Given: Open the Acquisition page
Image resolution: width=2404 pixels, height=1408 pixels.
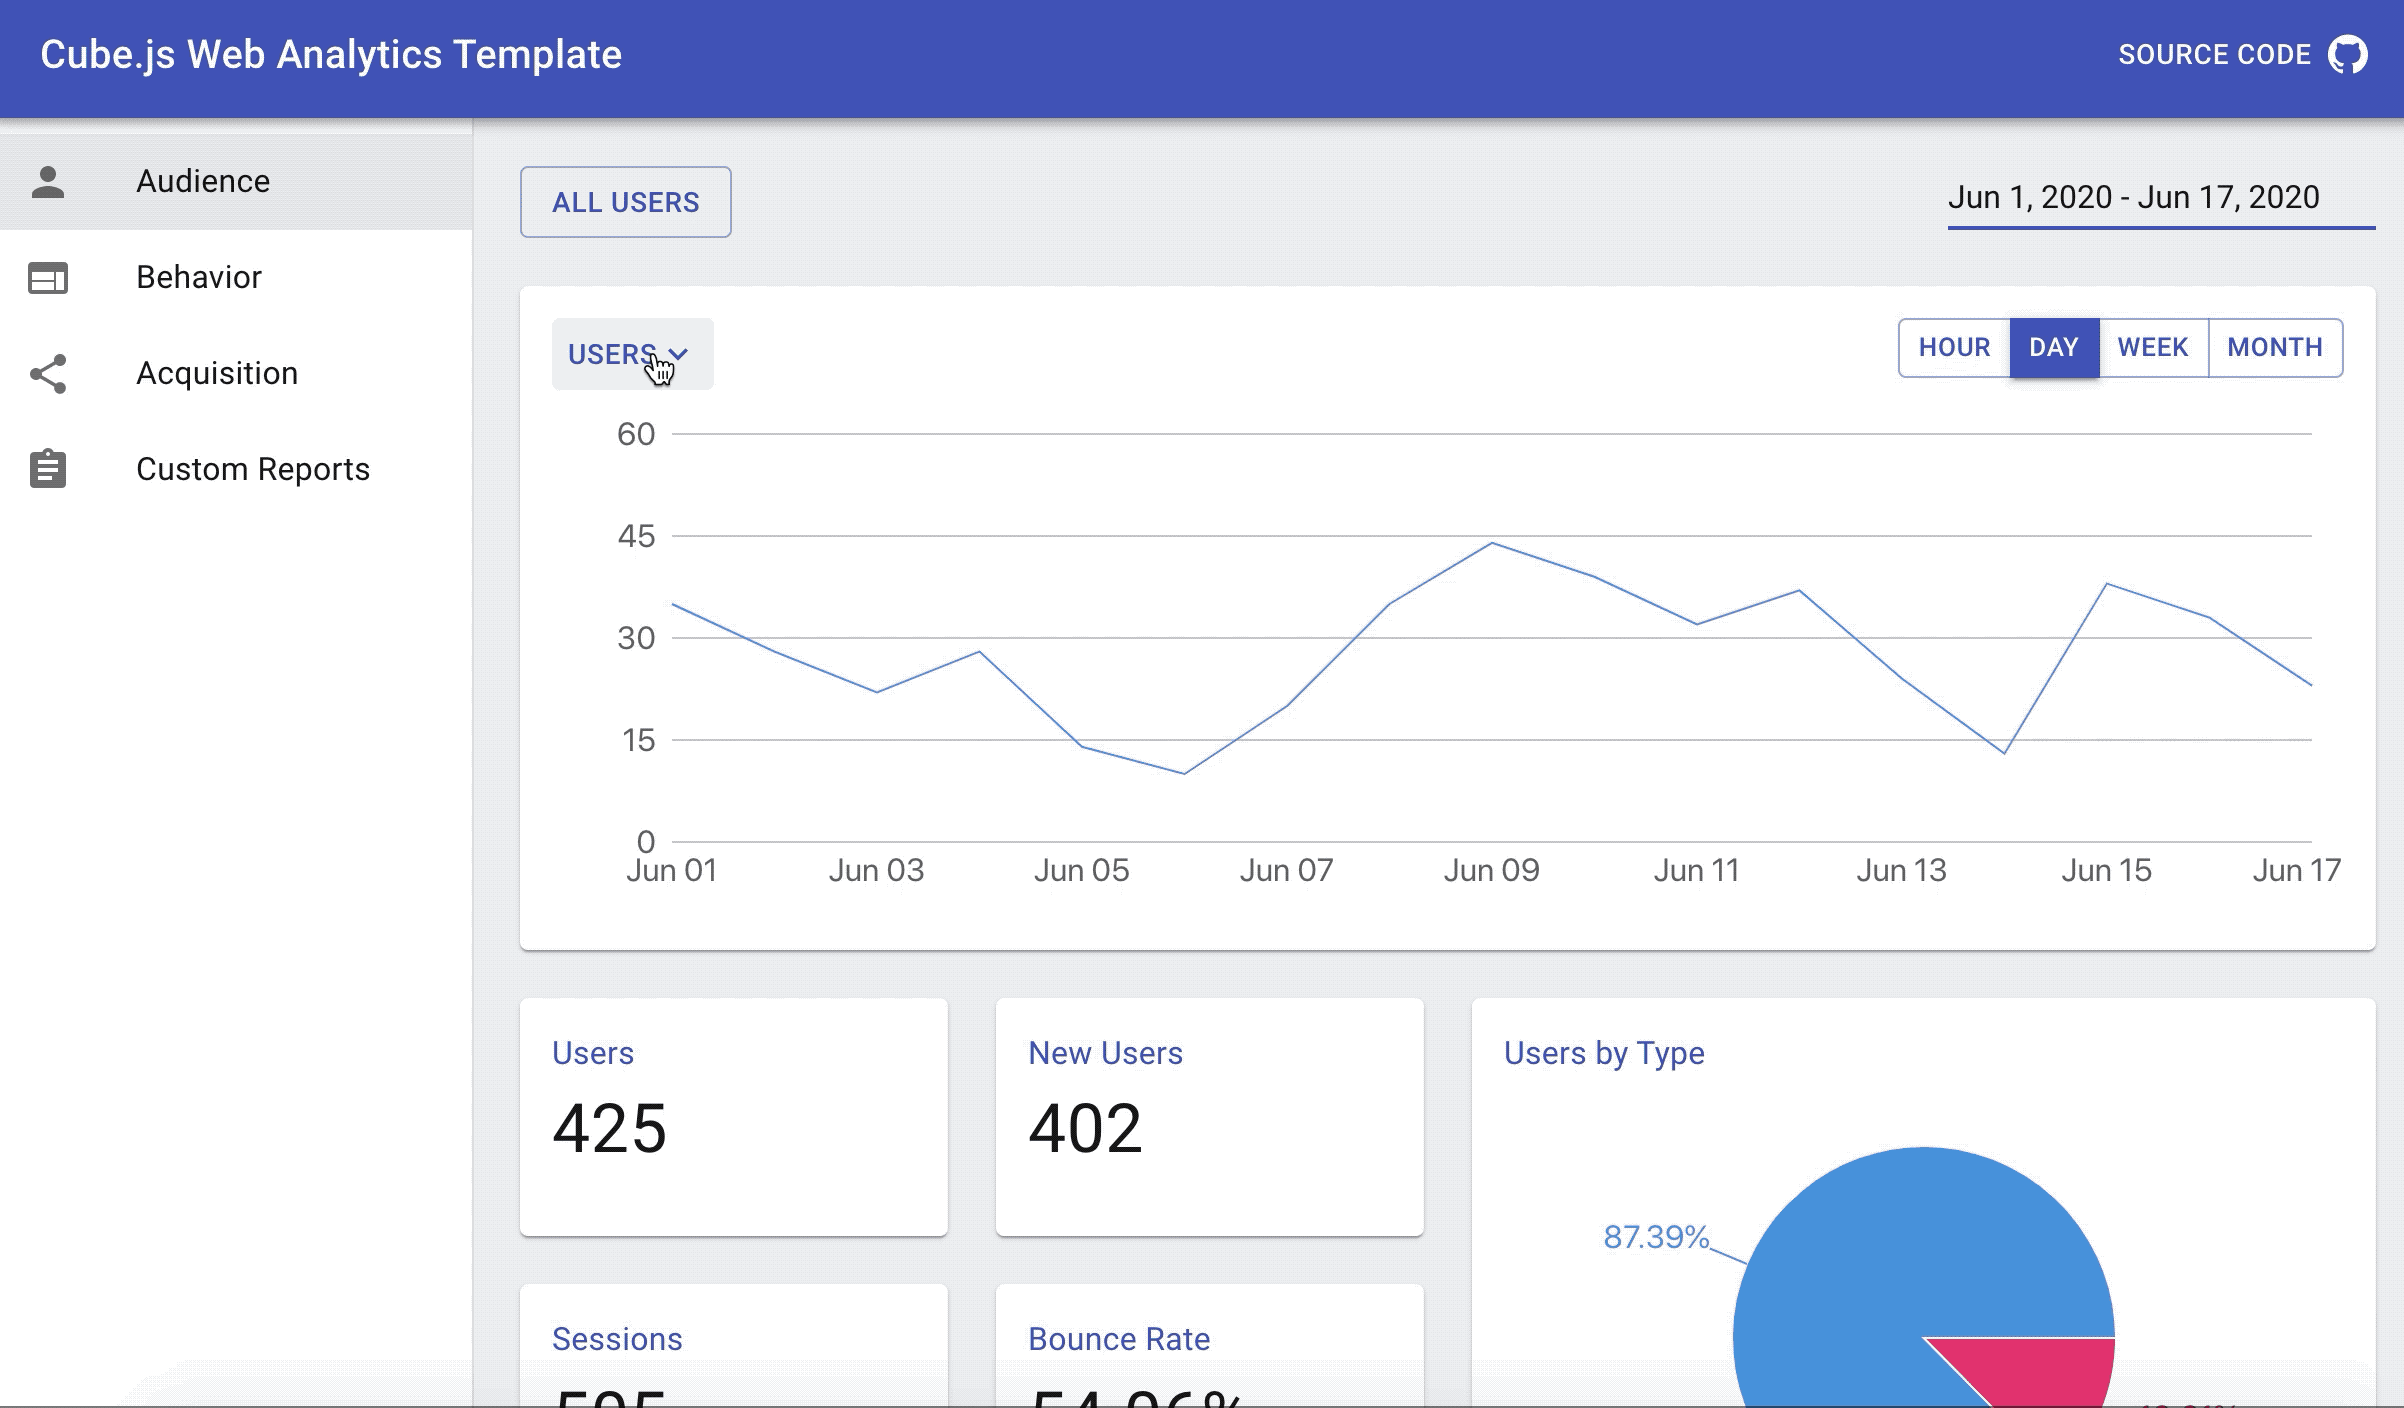Looking at the screenshot, I should point(236,373).
